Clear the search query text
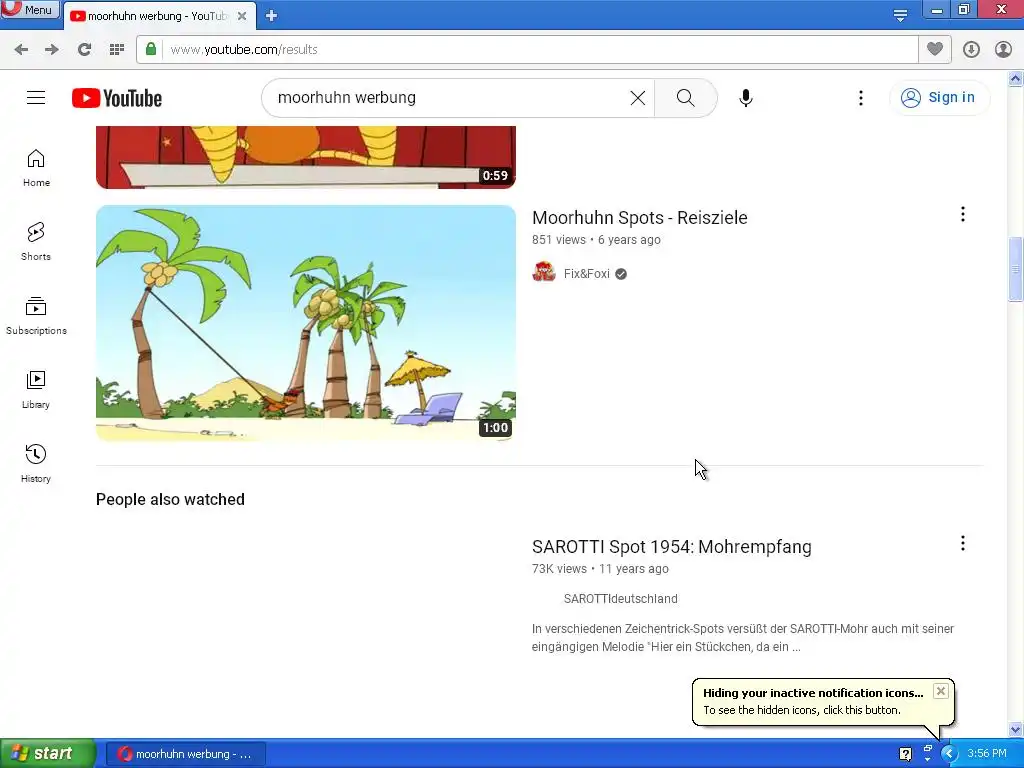Image resolution: width=1024 pixels, height=768 pixels. [637, 98]
